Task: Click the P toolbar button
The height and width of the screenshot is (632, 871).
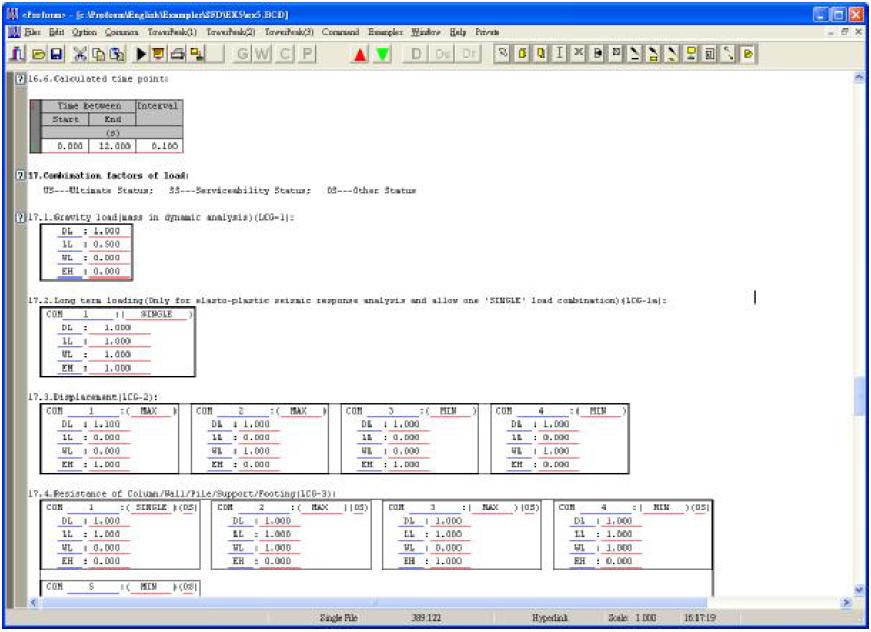Action: [308, 54]
